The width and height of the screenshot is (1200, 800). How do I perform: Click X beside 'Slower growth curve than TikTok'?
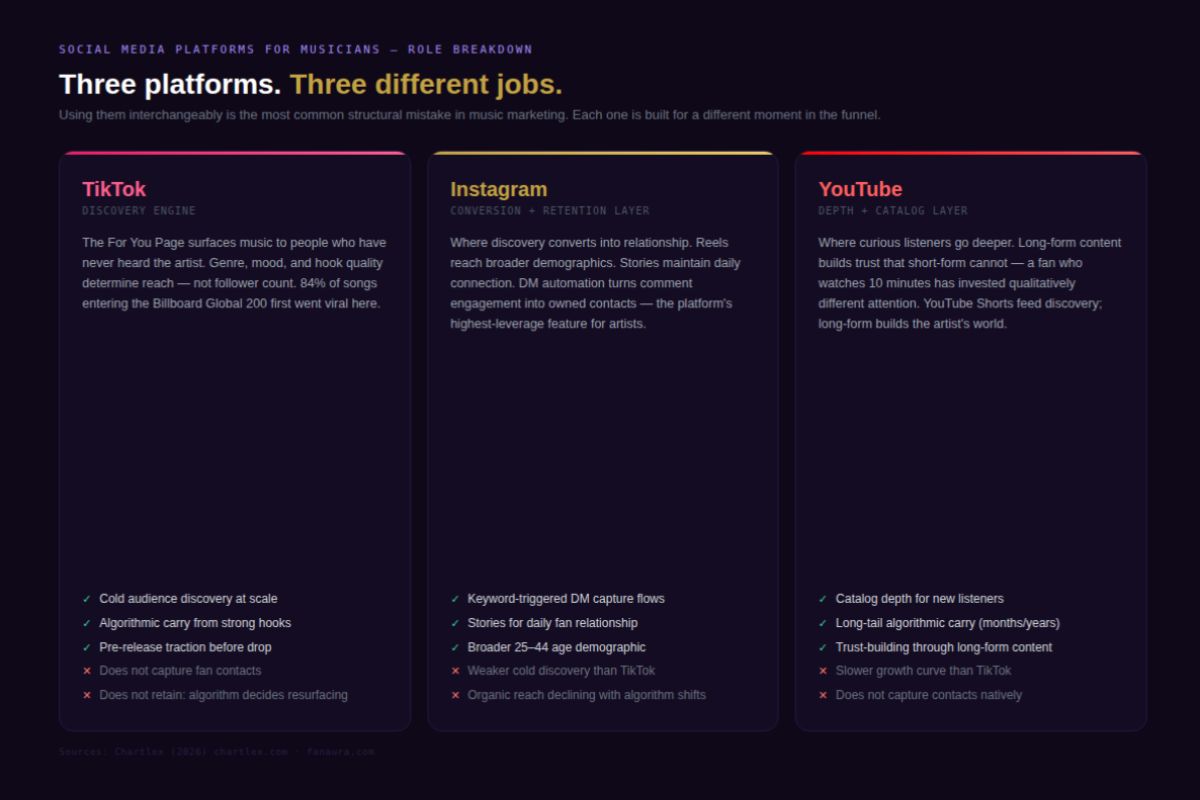(823, 671)
